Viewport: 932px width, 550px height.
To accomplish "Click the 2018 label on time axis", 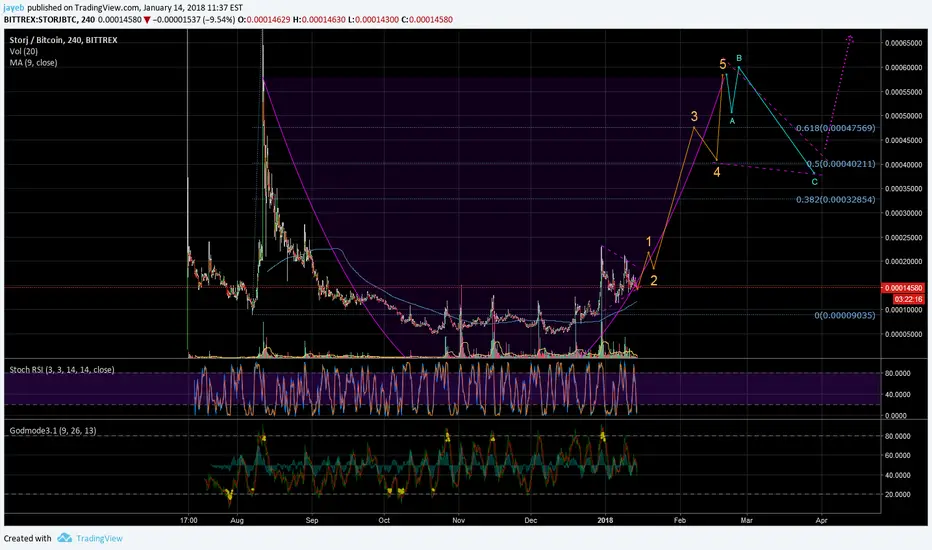I will point(606,520).
